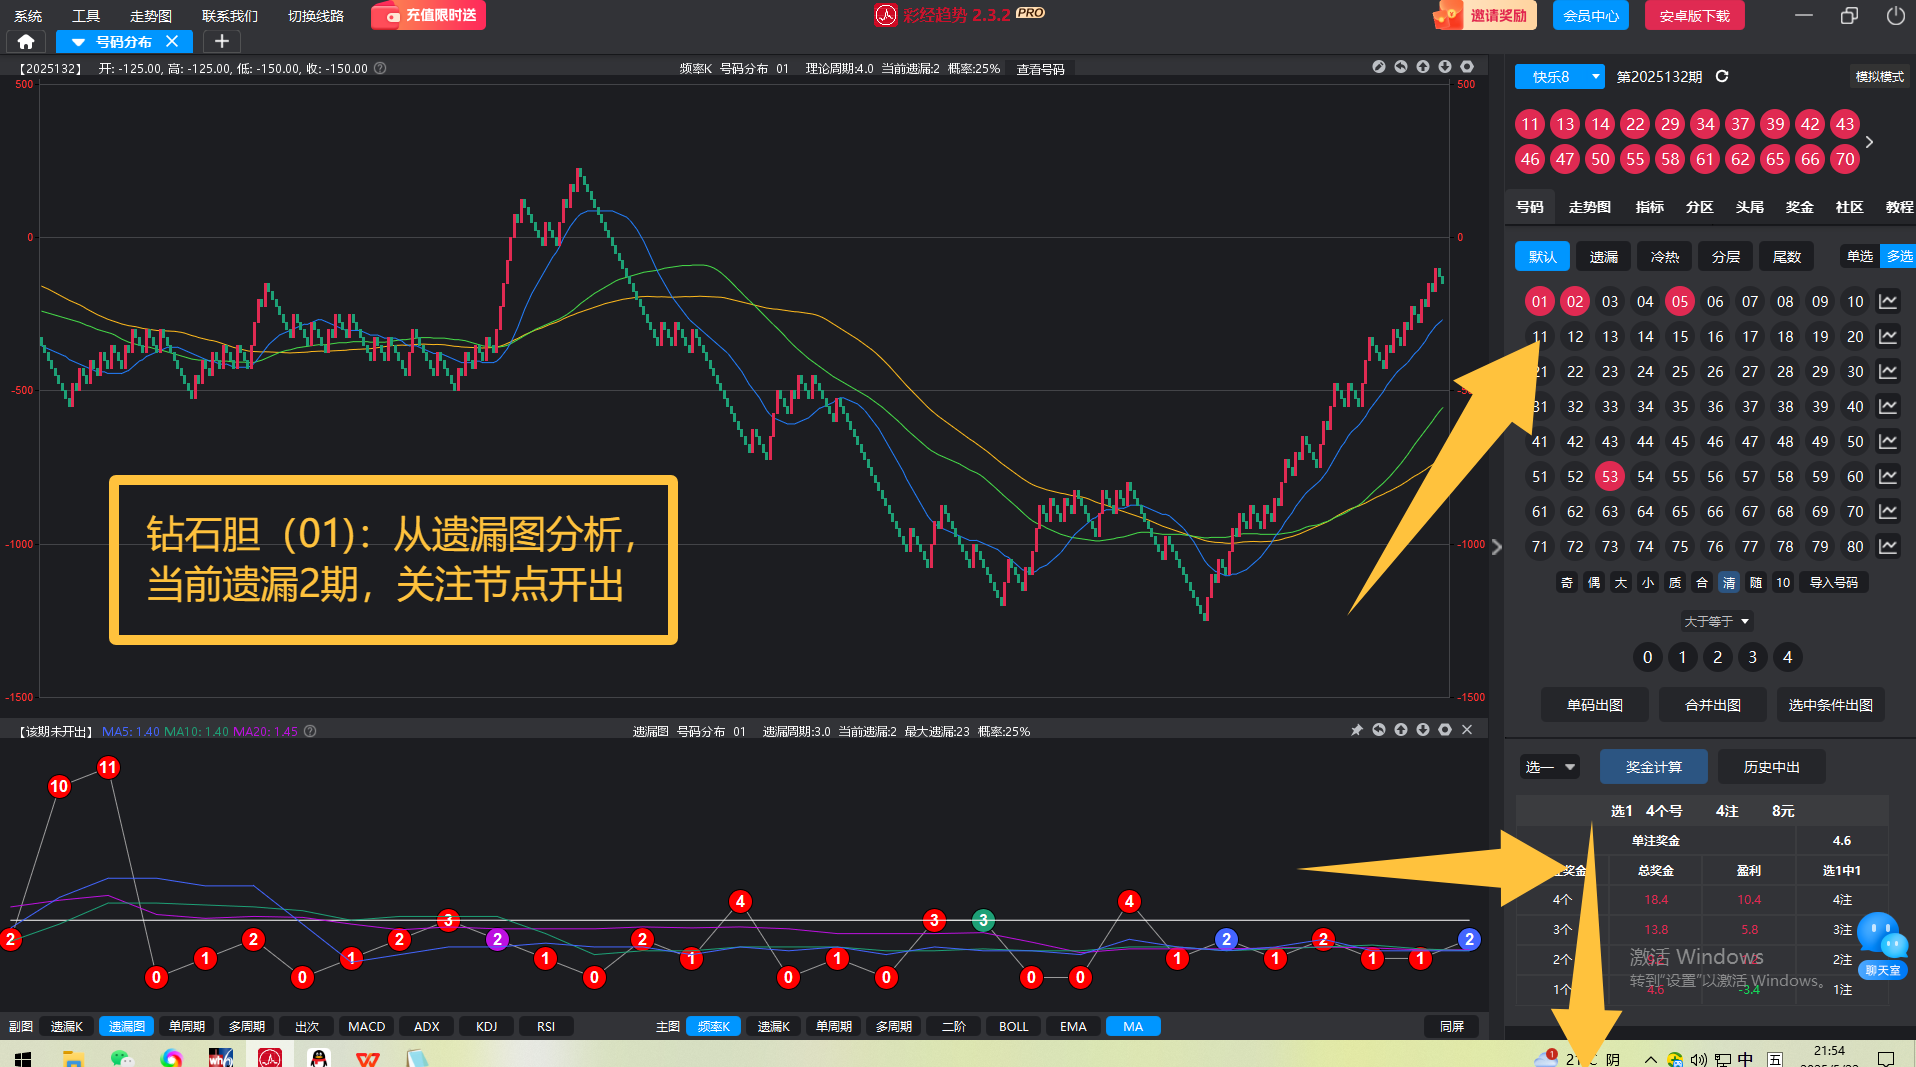
Task: Click the 历史中出 button
Action: (x=1772, y=767)
